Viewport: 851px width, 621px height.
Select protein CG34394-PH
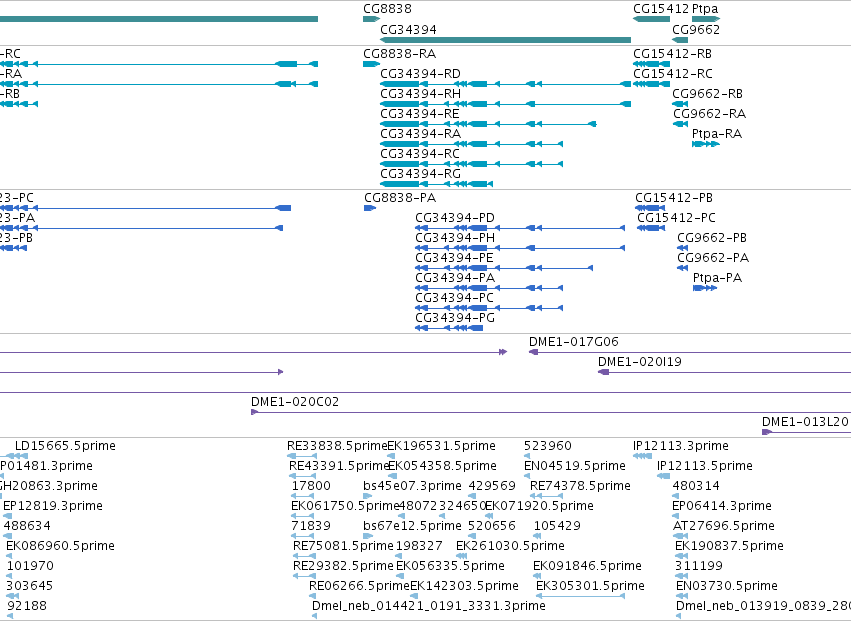[x=455, y=238]
